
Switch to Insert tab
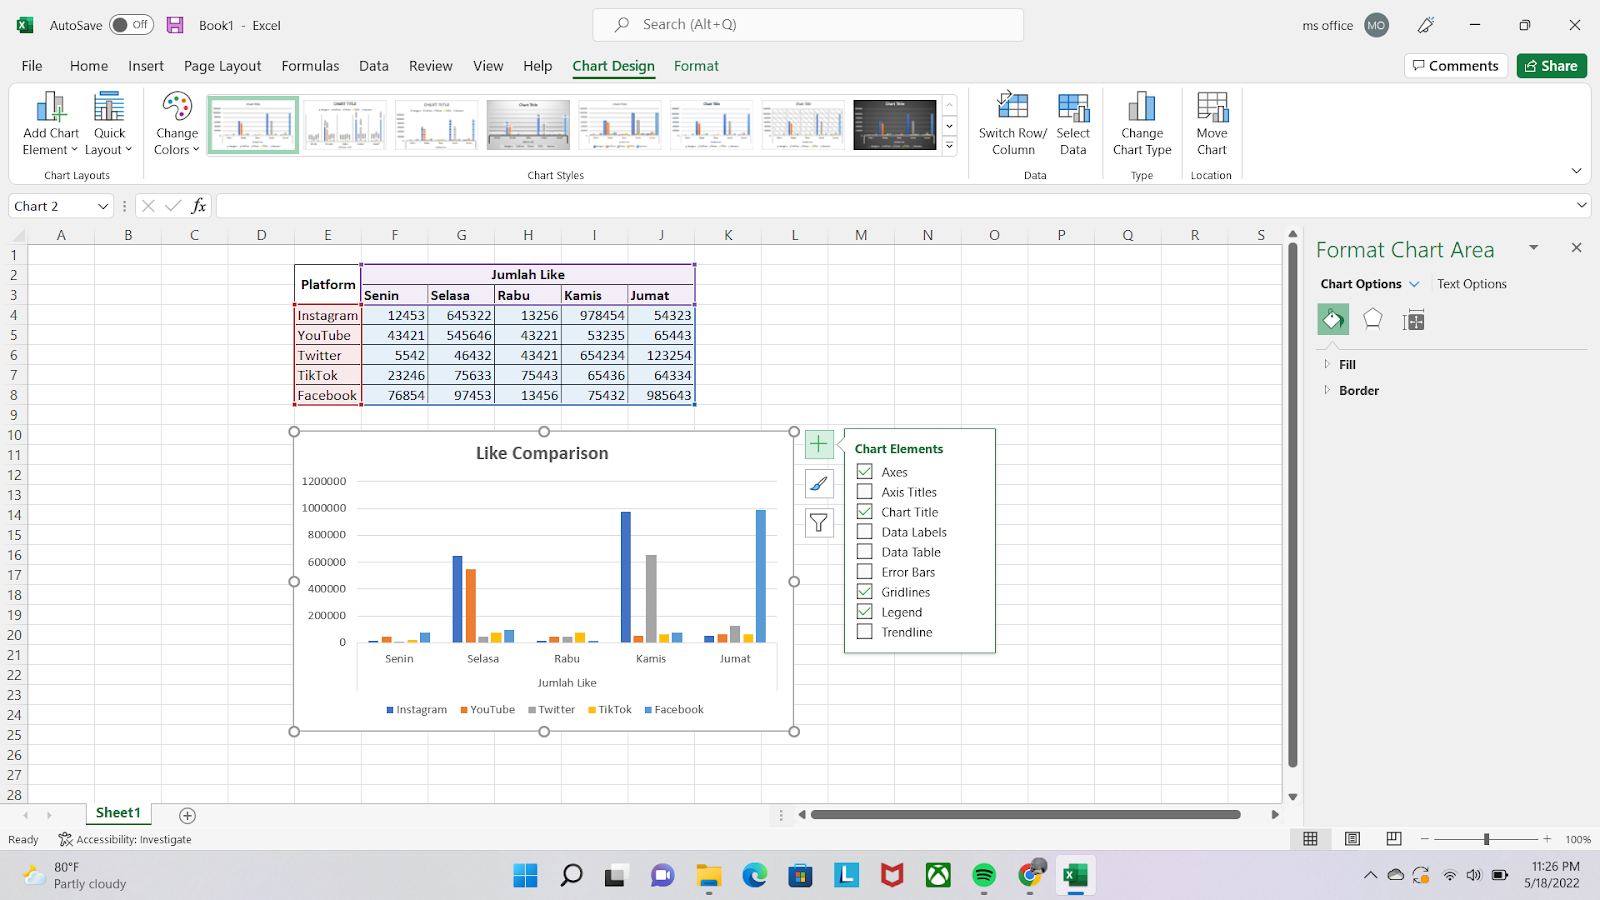click(x=146, y=66)
